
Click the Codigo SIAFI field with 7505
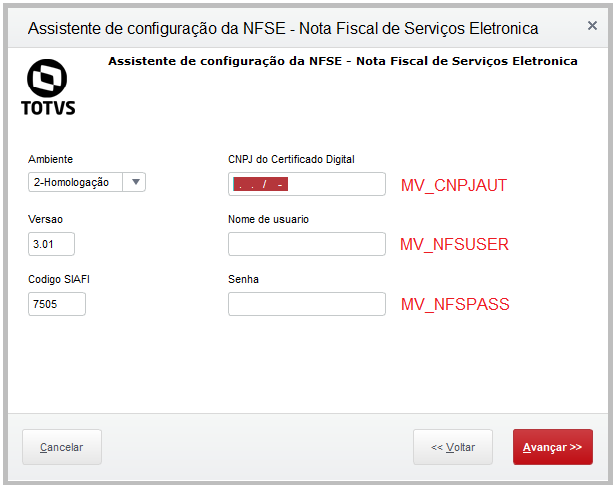coord(57,304)
